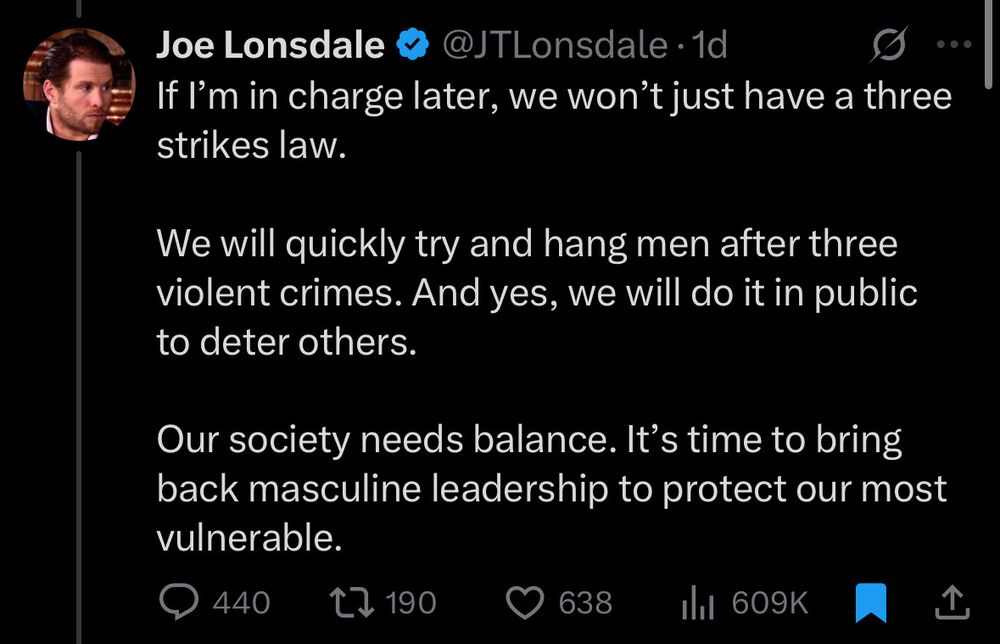
Task: Open the 440 replies count
Action: point(240,601)
